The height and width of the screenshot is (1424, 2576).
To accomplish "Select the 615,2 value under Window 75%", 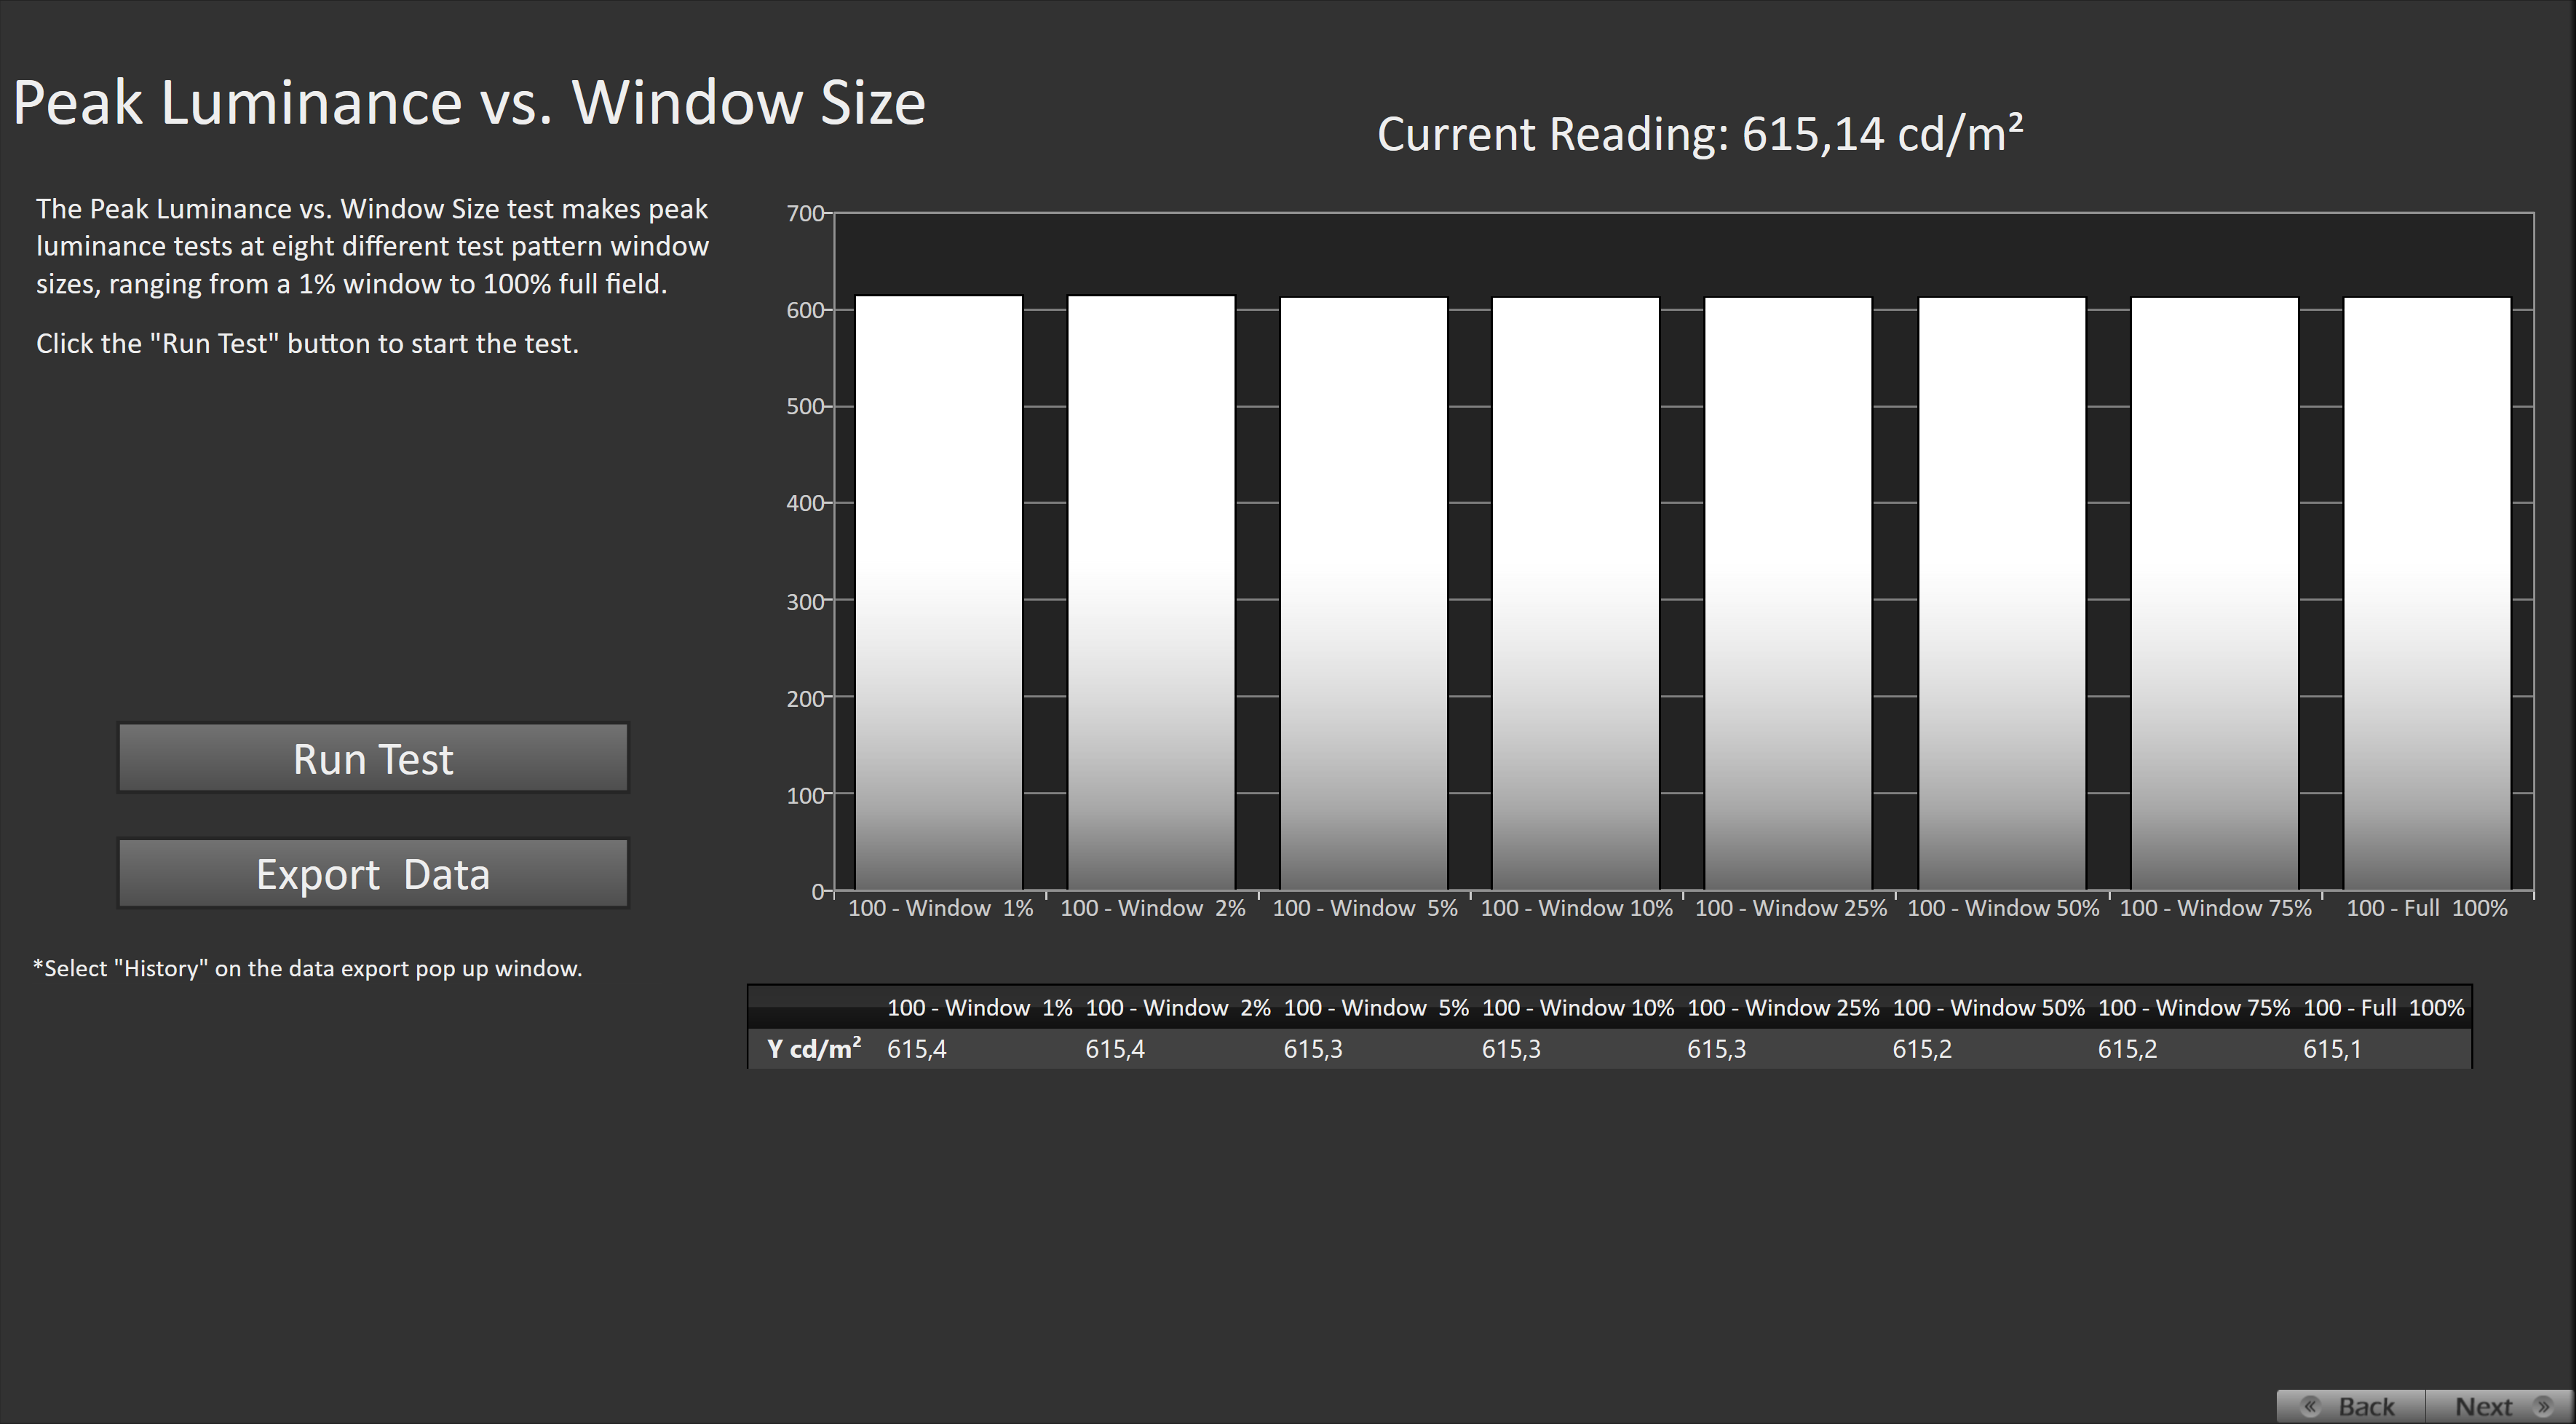I will pos(2127,1049).
